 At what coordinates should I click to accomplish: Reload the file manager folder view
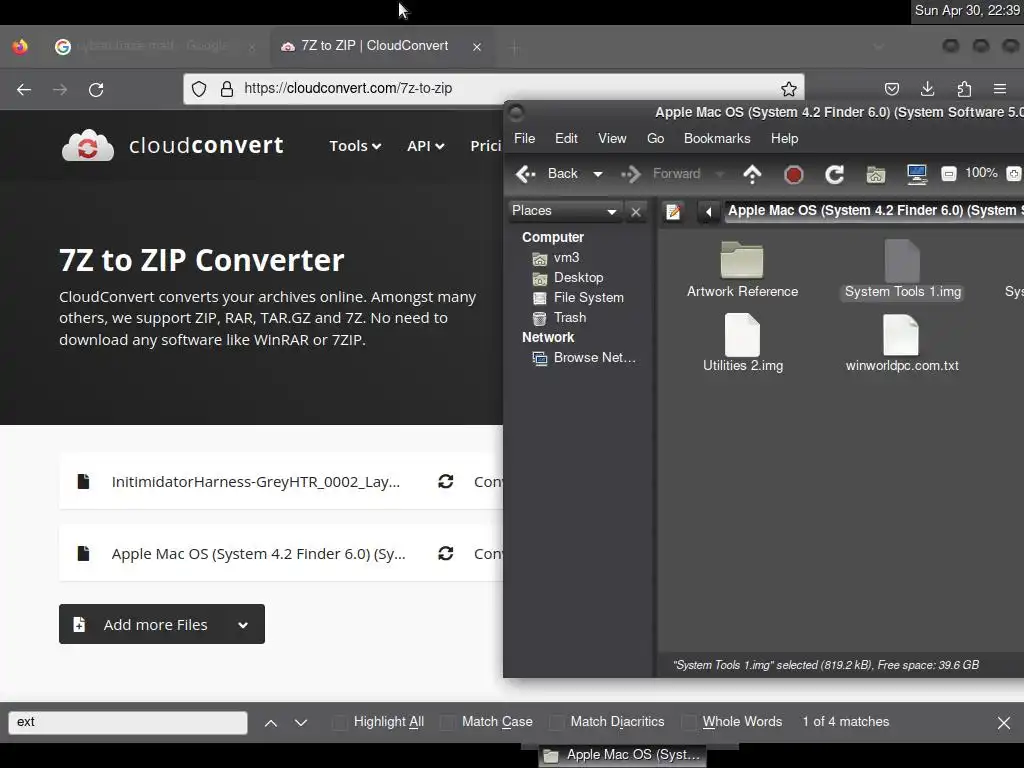point(835,174)
